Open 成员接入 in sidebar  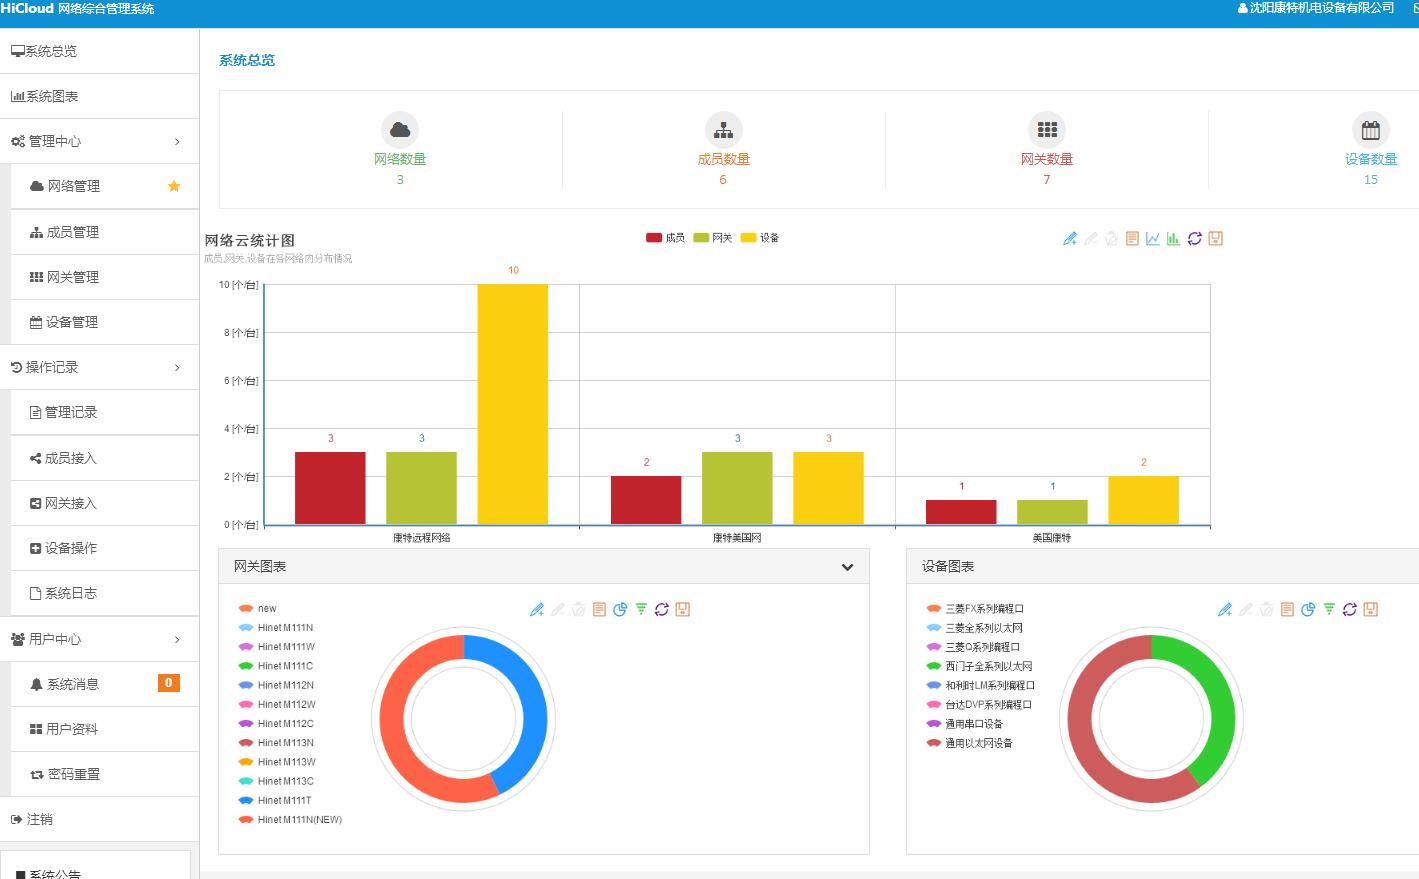tap(105, 458)
